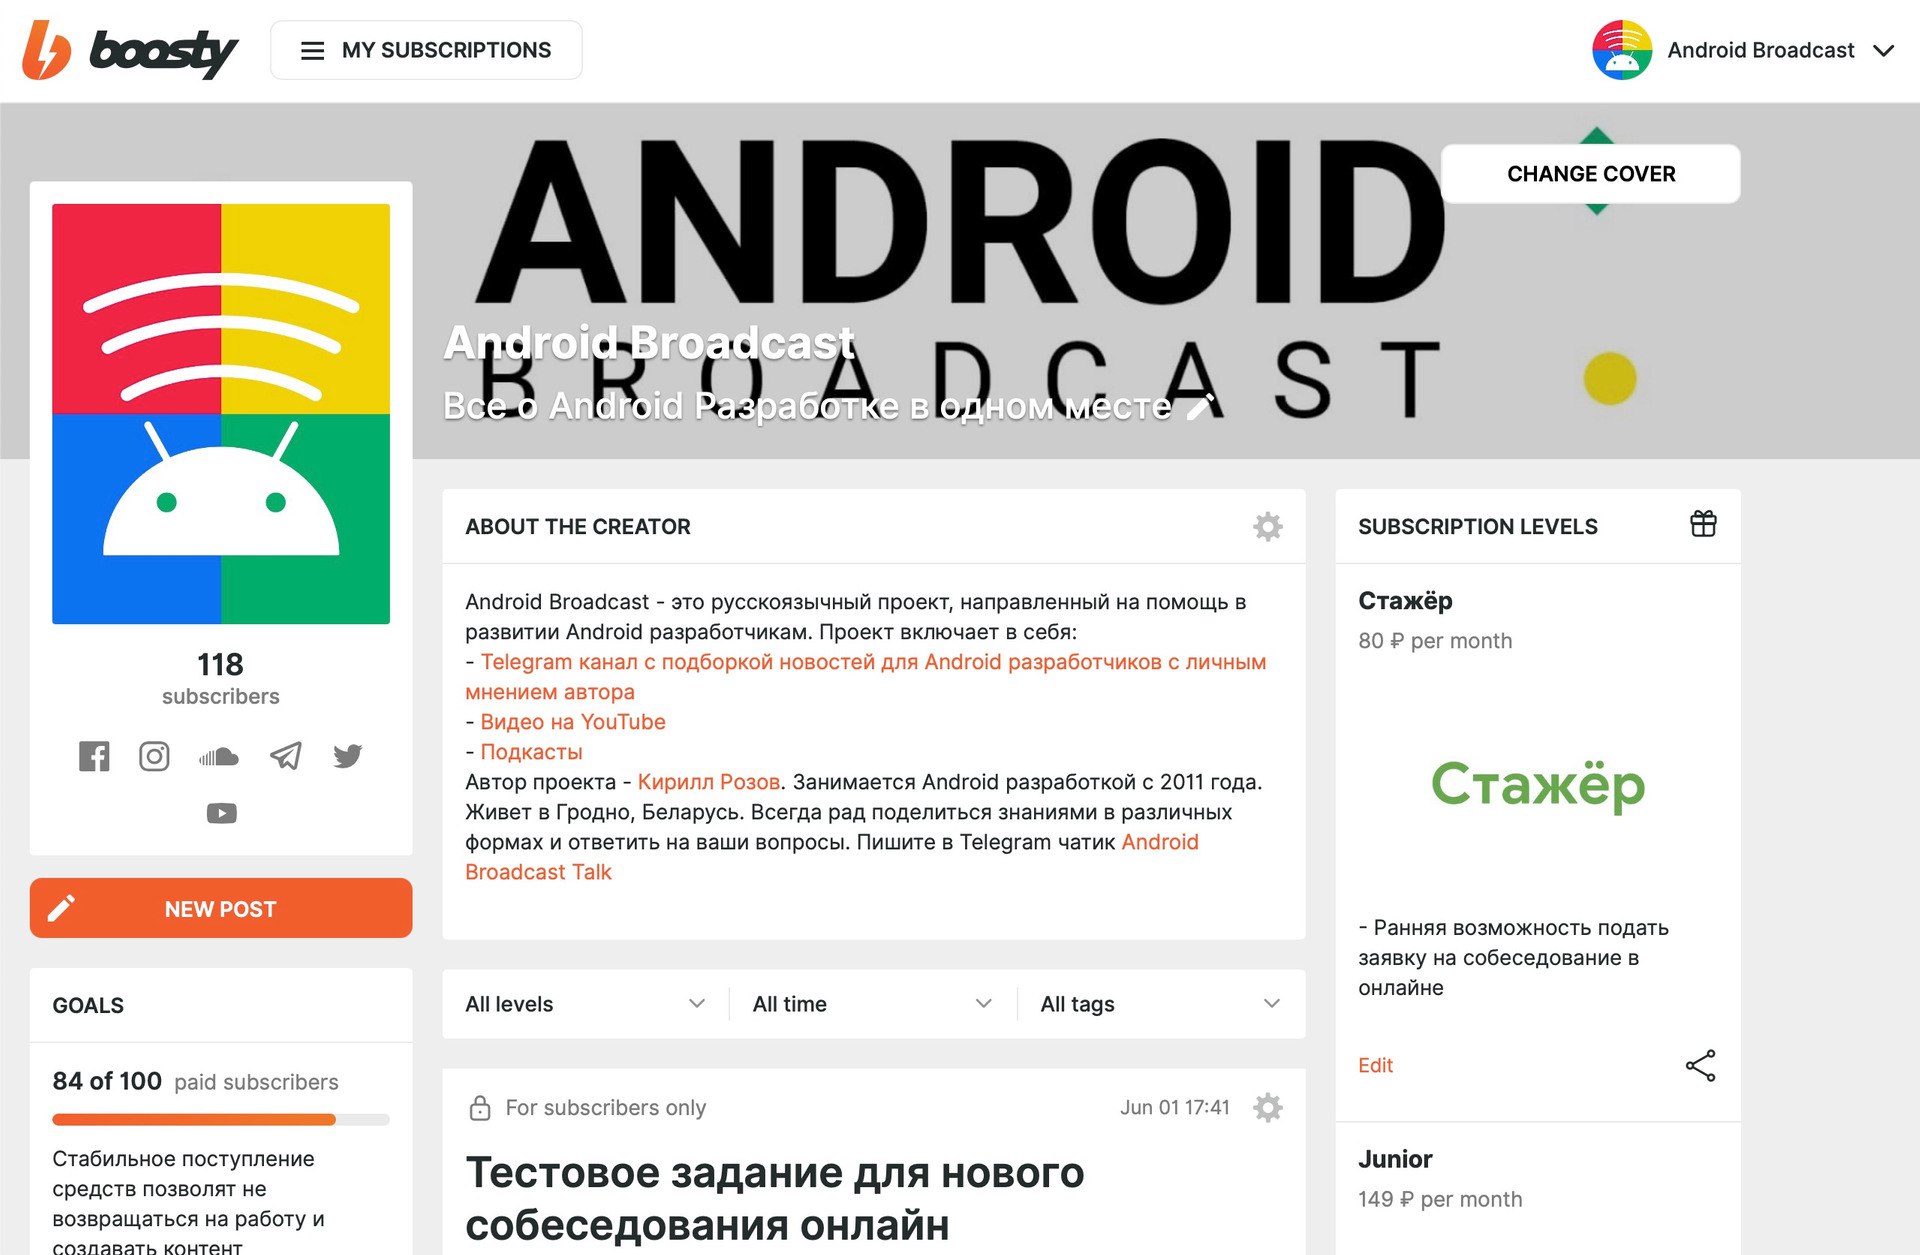Expand the All tags filter dropdown
The image size is (1920, 1255).
(1160, 1004)
